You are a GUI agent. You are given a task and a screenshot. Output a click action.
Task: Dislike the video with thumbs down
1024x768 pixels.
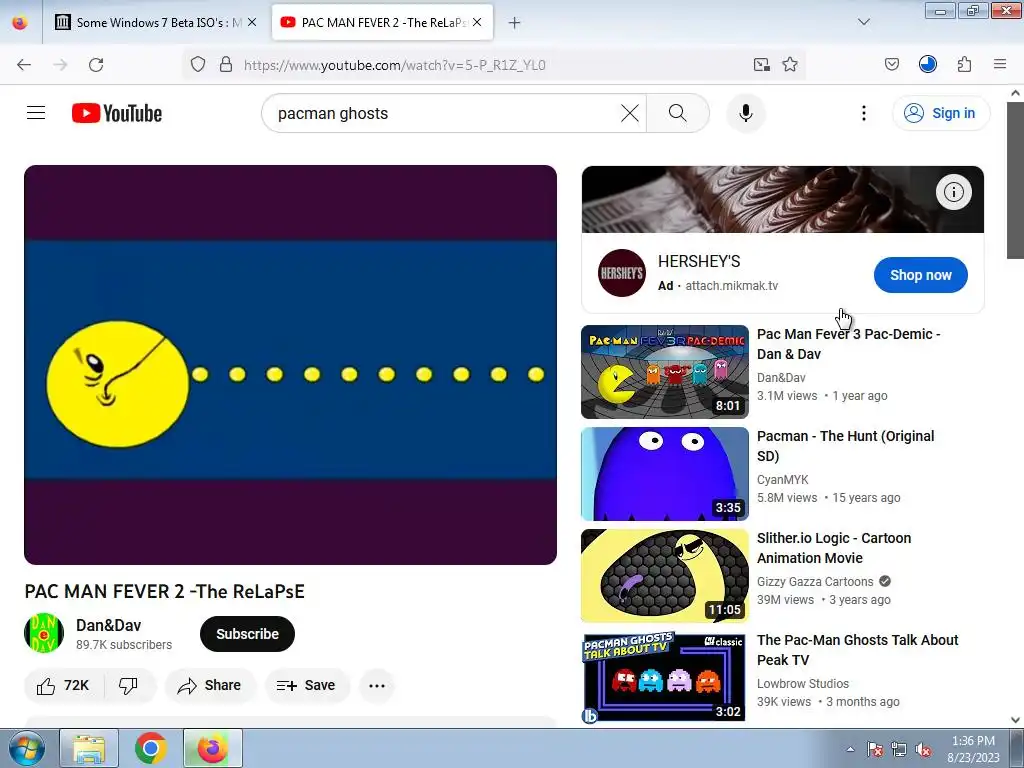tap(129, 686)
